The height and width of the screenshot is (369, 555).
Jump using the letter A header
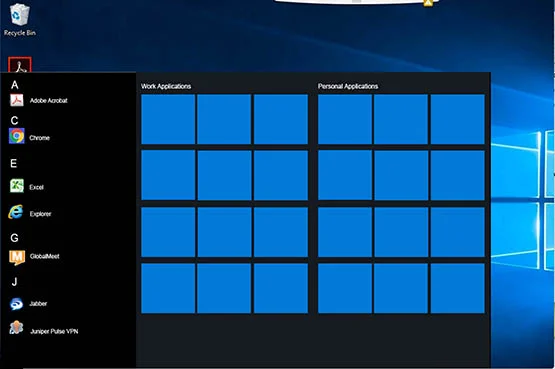click(15, 85)
